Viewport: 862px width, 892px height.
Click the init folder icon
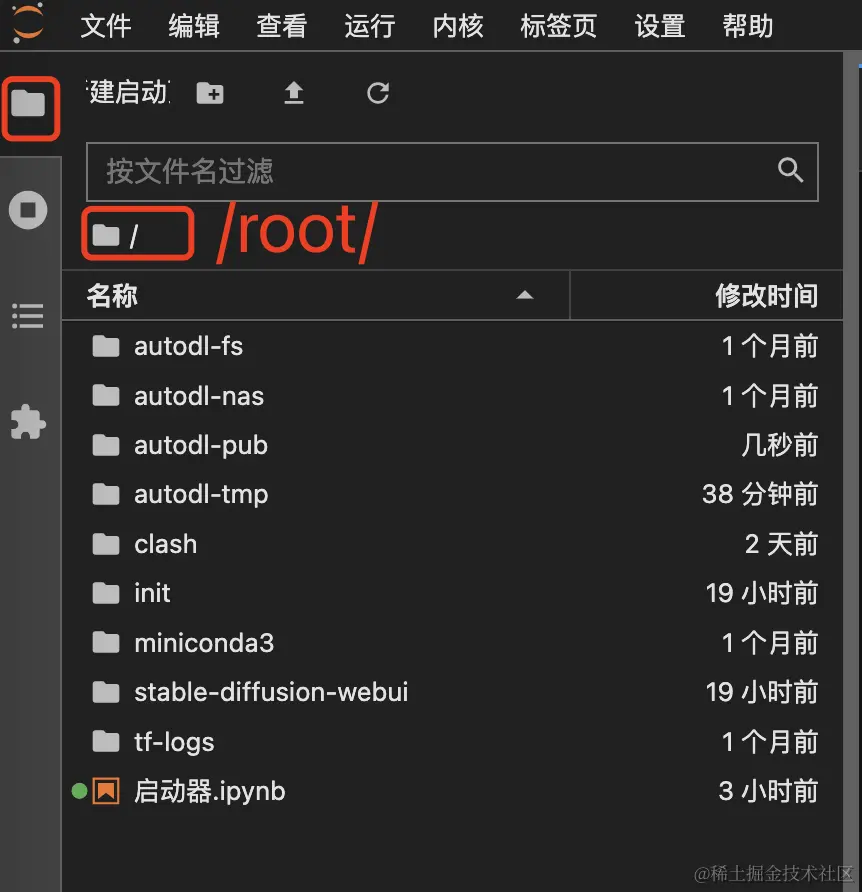(106, 593)
